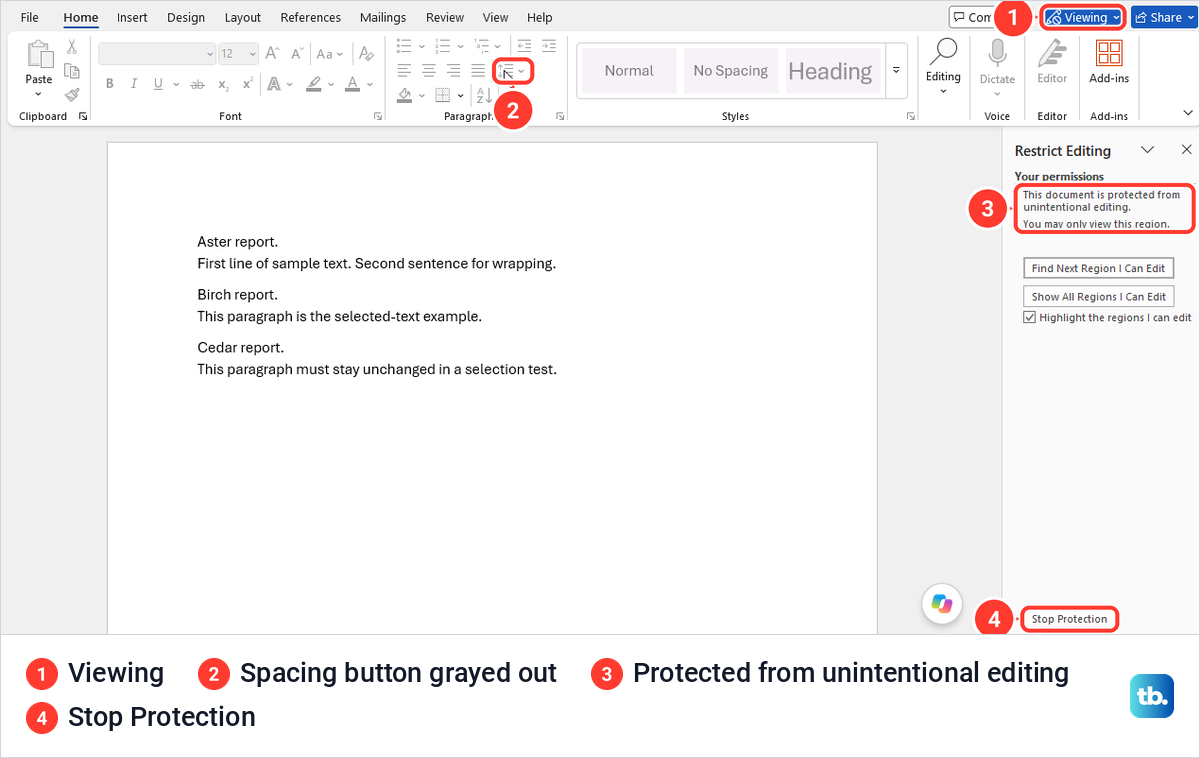
Task: Apply the No Spacing style
Action: (731, 71)
